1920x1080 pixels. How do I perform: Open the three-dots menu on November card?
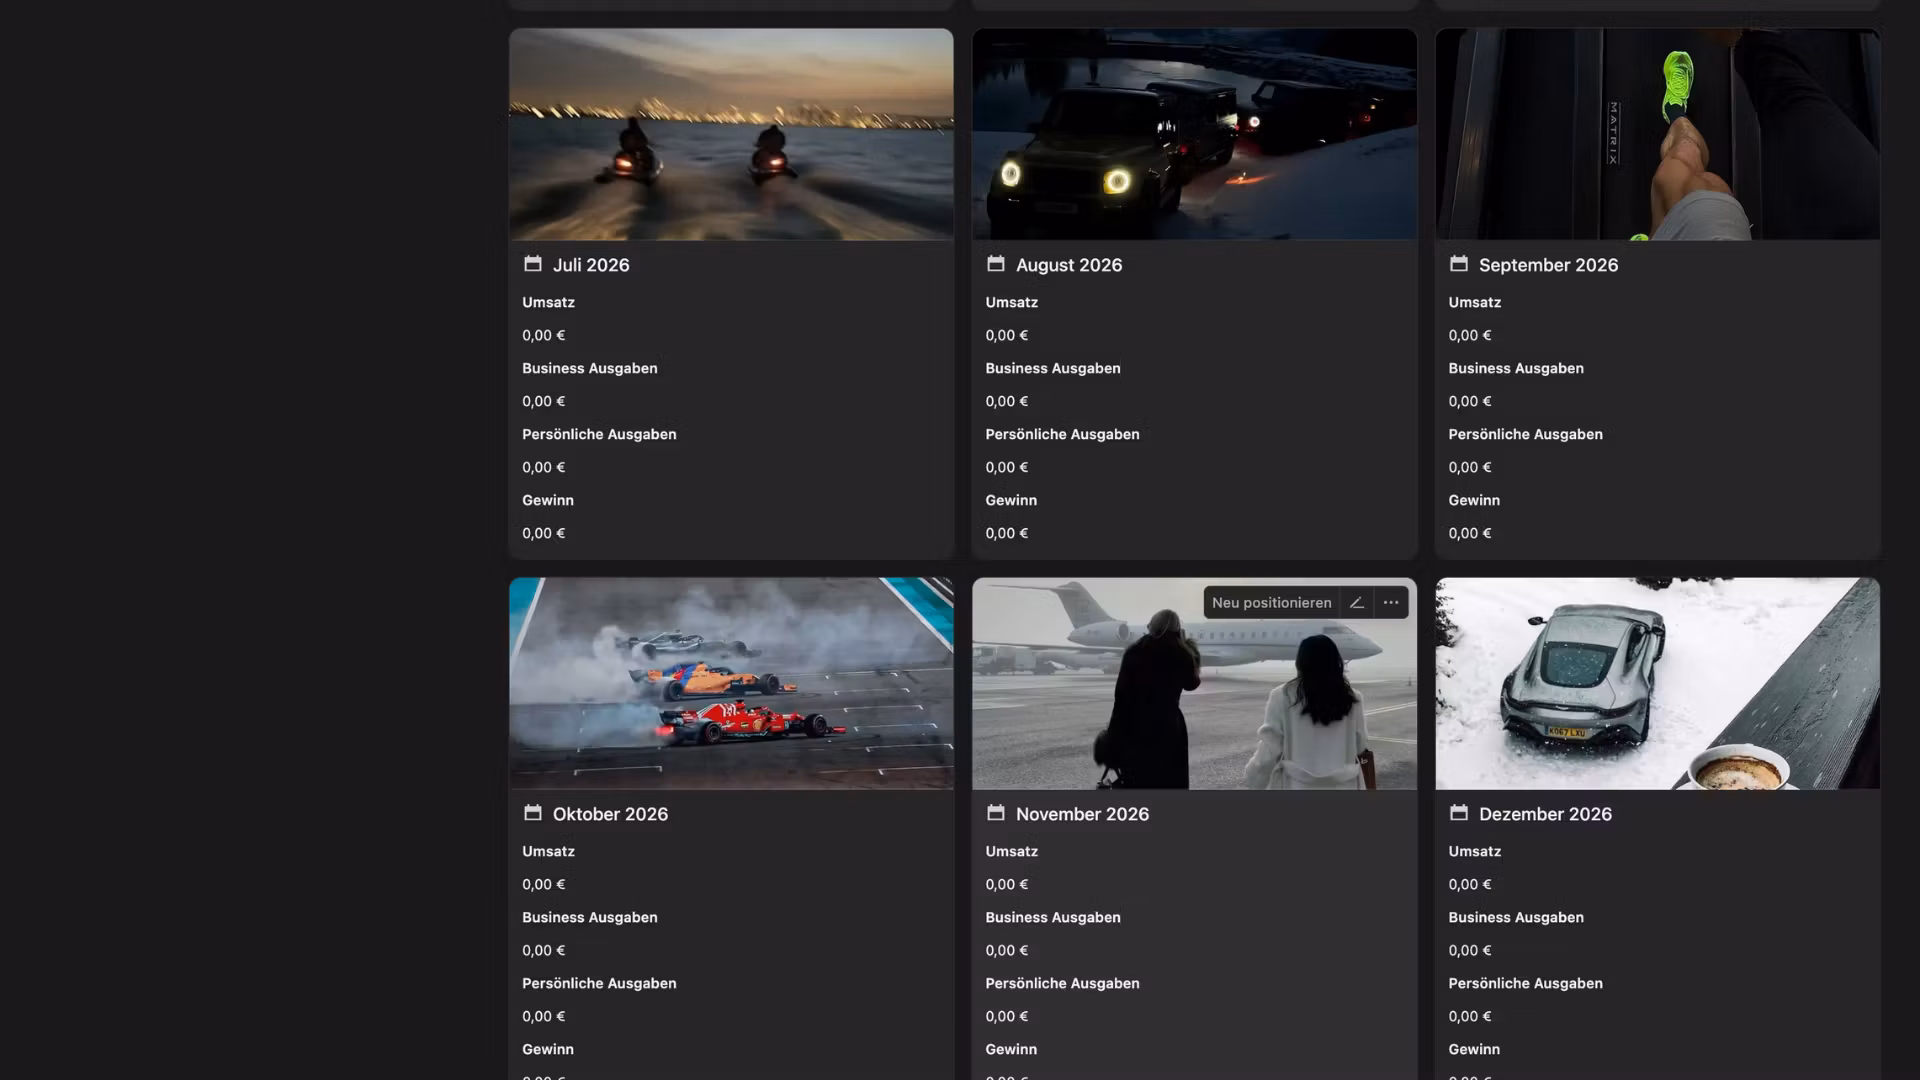click(1391, 603)
